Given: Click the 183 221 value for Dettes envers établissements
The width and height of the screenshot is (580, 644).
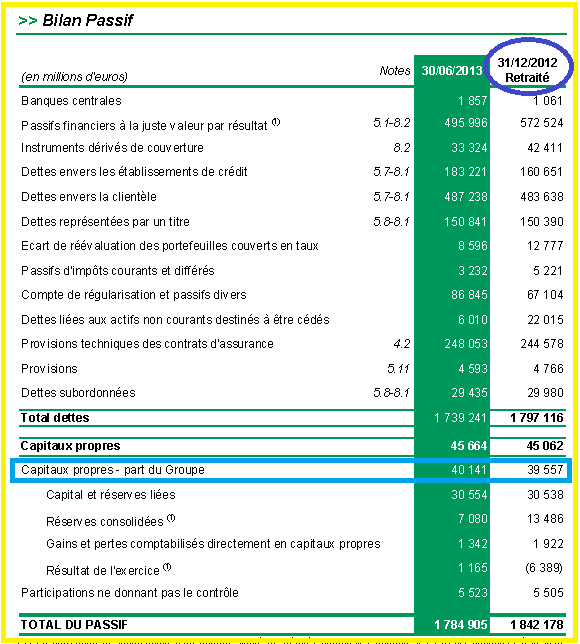Looking at the screenshot, I should tap(465, 171).
